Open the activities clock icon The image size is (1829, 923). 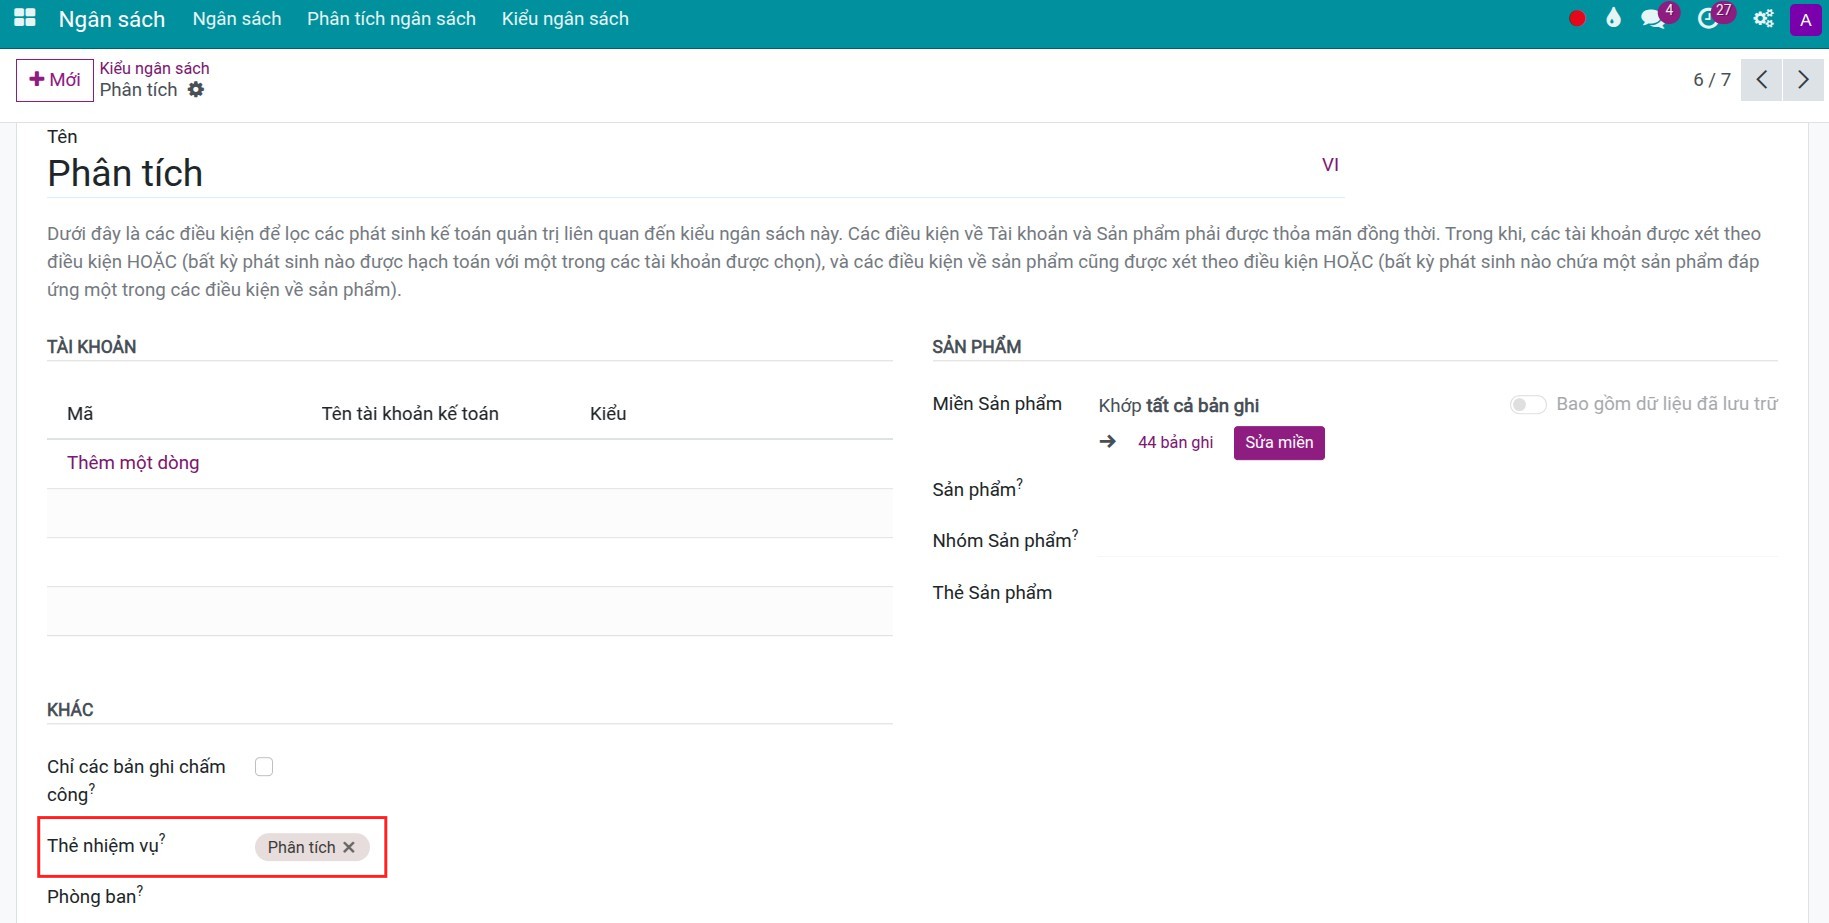pos(1708,19)
